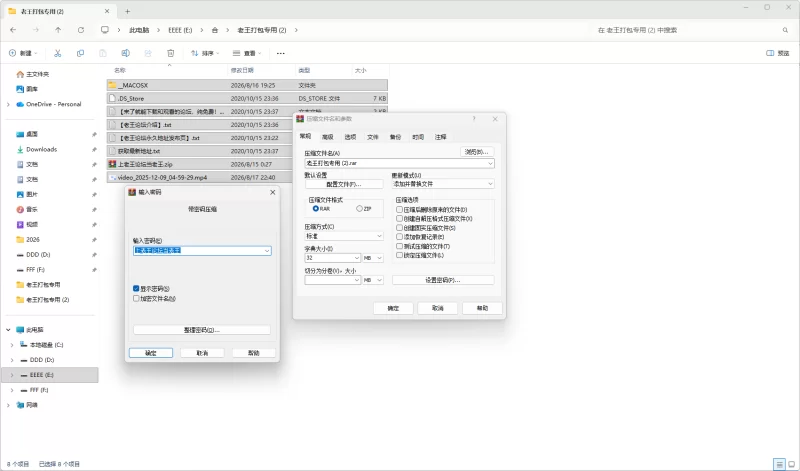Viewport: 800px width, 471px height.
Task: Open the View (查看) dropdown in toolbar
Action: 247,53
